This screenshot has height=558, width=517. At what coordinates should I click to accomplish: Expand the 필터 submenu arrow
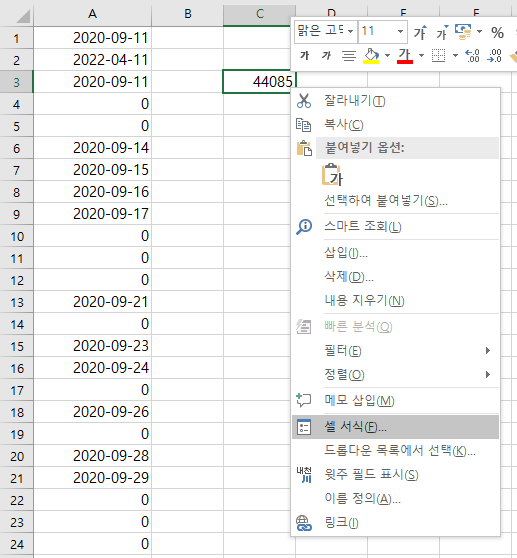[488, 351]
